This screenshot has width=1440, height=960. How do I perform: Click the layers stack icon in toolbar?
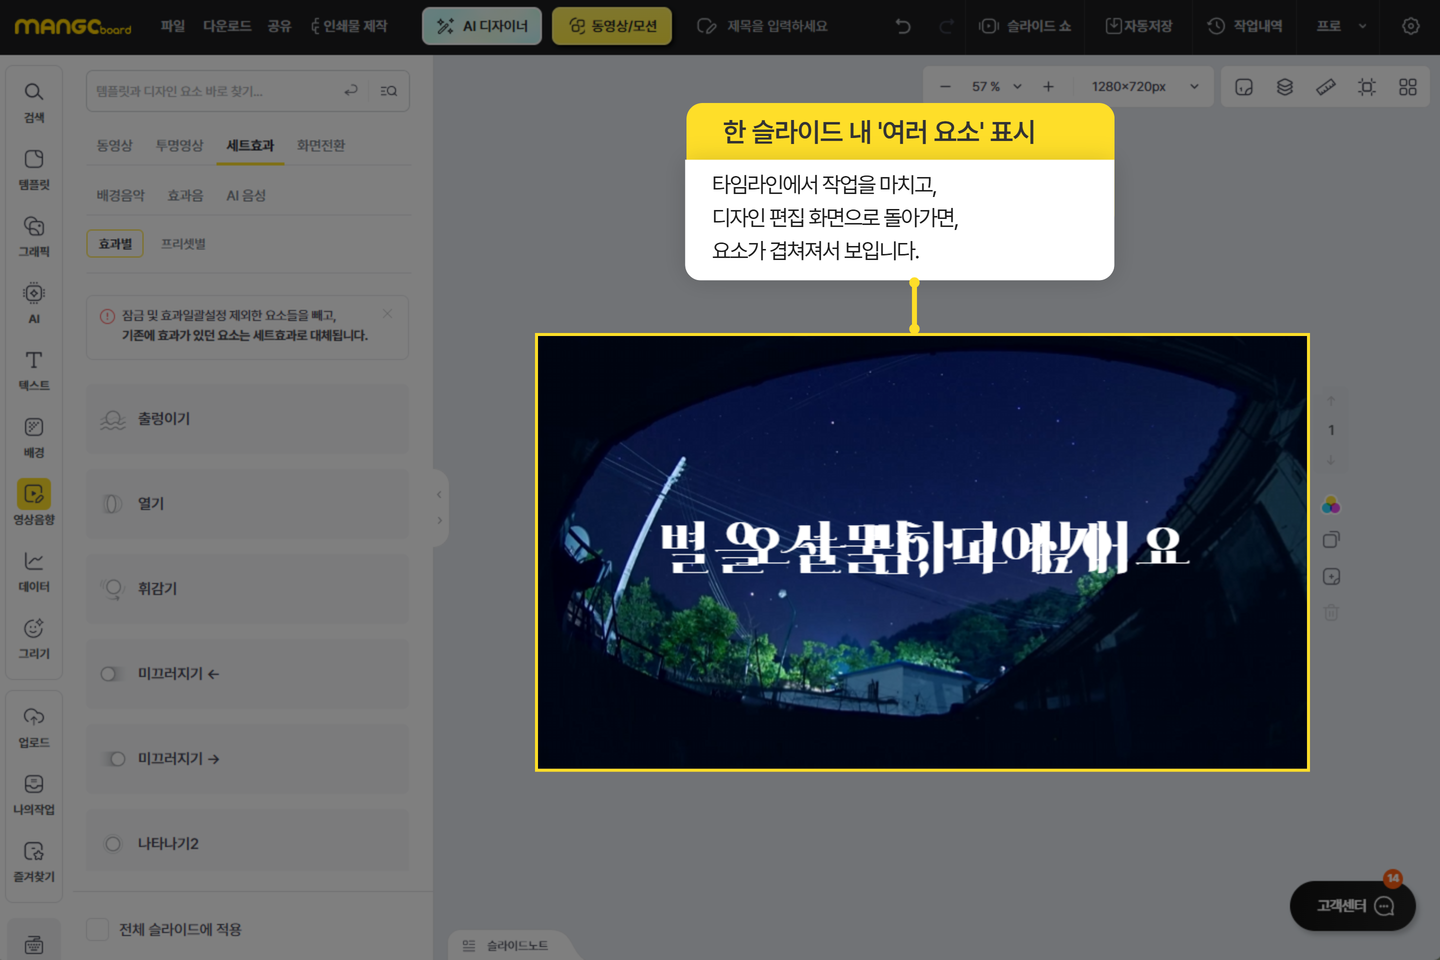1285,87
